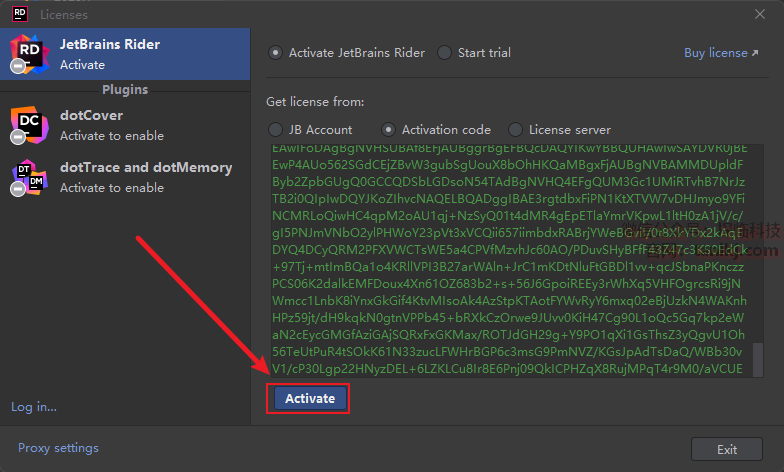Select the Activation code radio button
The image size is (784, 472).
(x=389, y=129)
